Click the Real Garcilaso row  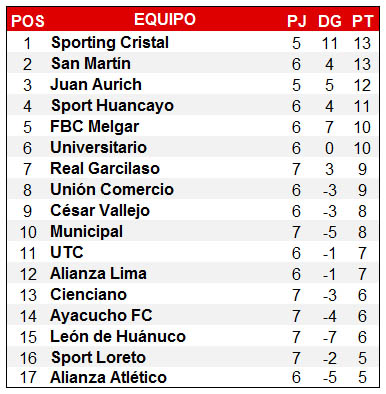click(x=193, y=168)
